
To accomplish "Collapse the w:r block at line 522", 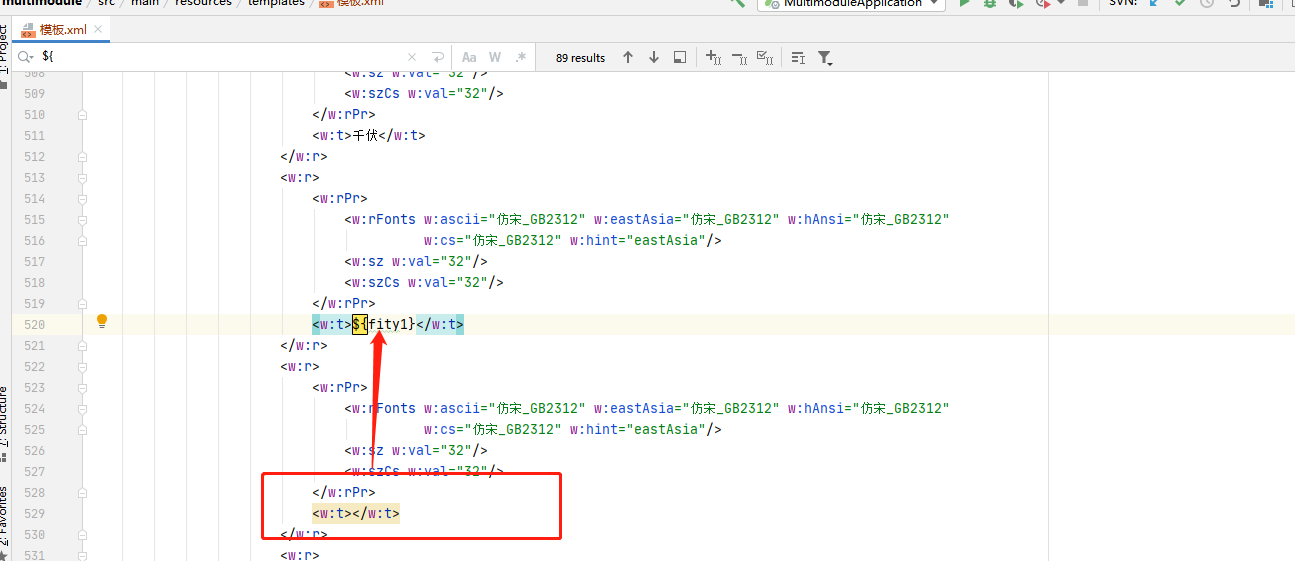I will click(x=82, y=366).
